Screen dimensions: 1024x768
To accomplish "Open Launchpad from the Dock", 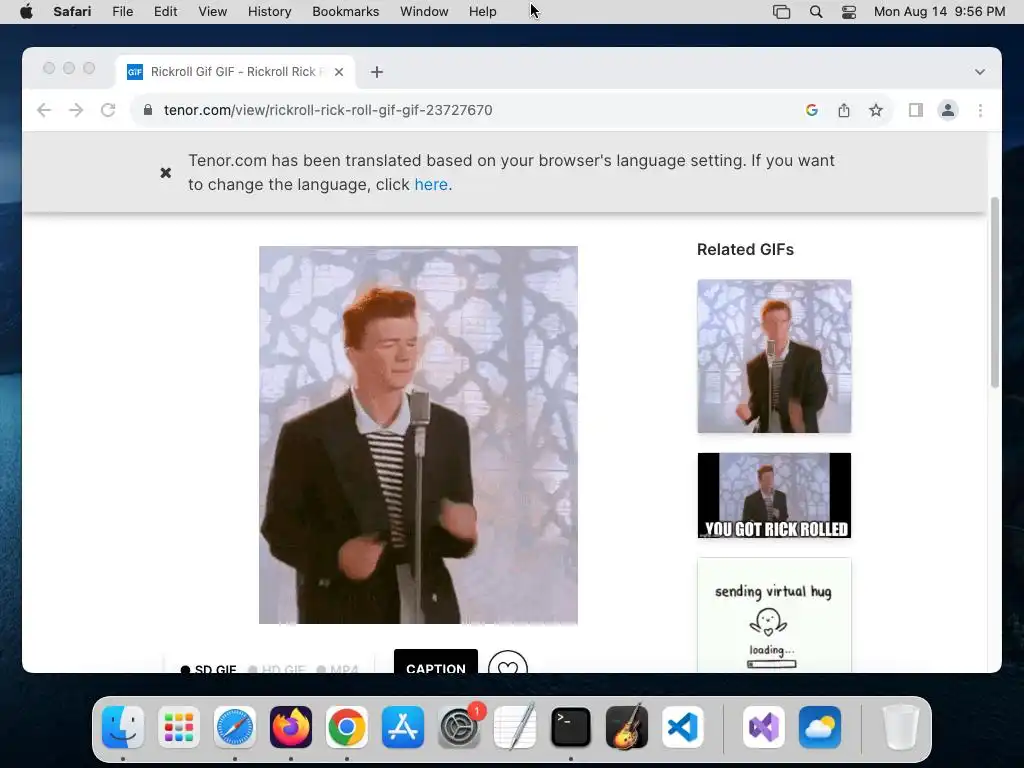I will pos(179,727).
